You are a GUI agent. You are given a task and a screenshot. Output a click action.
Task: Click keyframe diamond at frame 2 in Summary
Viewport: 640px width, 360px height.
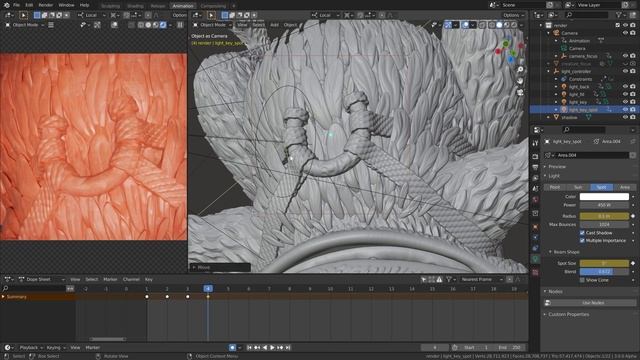point(167,297)
